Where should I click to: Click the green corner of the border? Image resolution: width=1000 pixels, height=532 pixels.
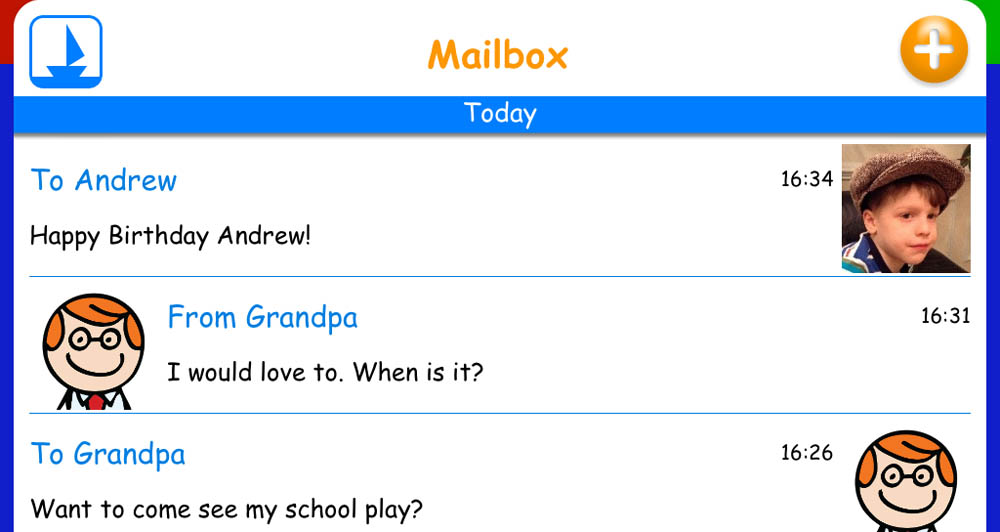pyautogui.click(x=993, y=31)
